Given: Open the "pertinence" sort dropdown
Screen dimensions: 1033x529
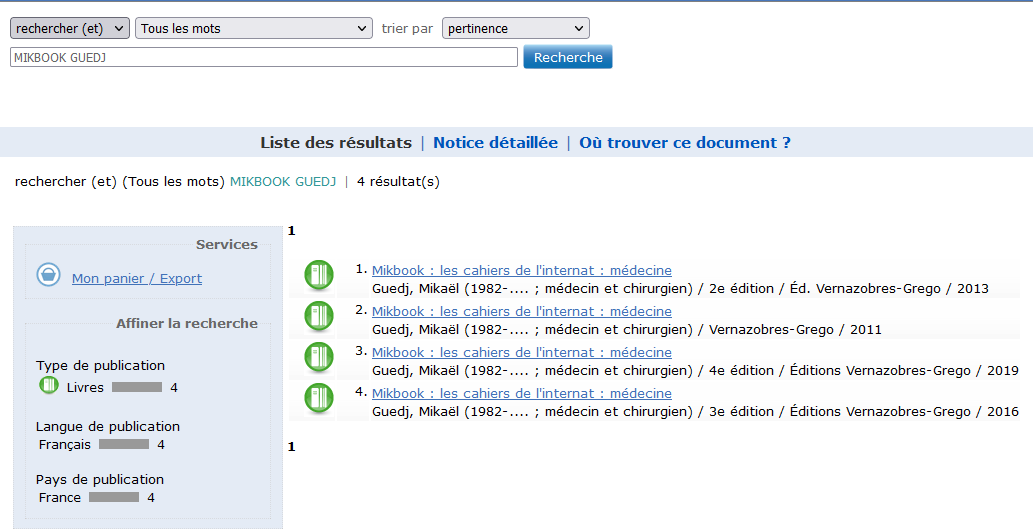Looking at the screenshot, I should pyautogui.click(x=515, y=28).
